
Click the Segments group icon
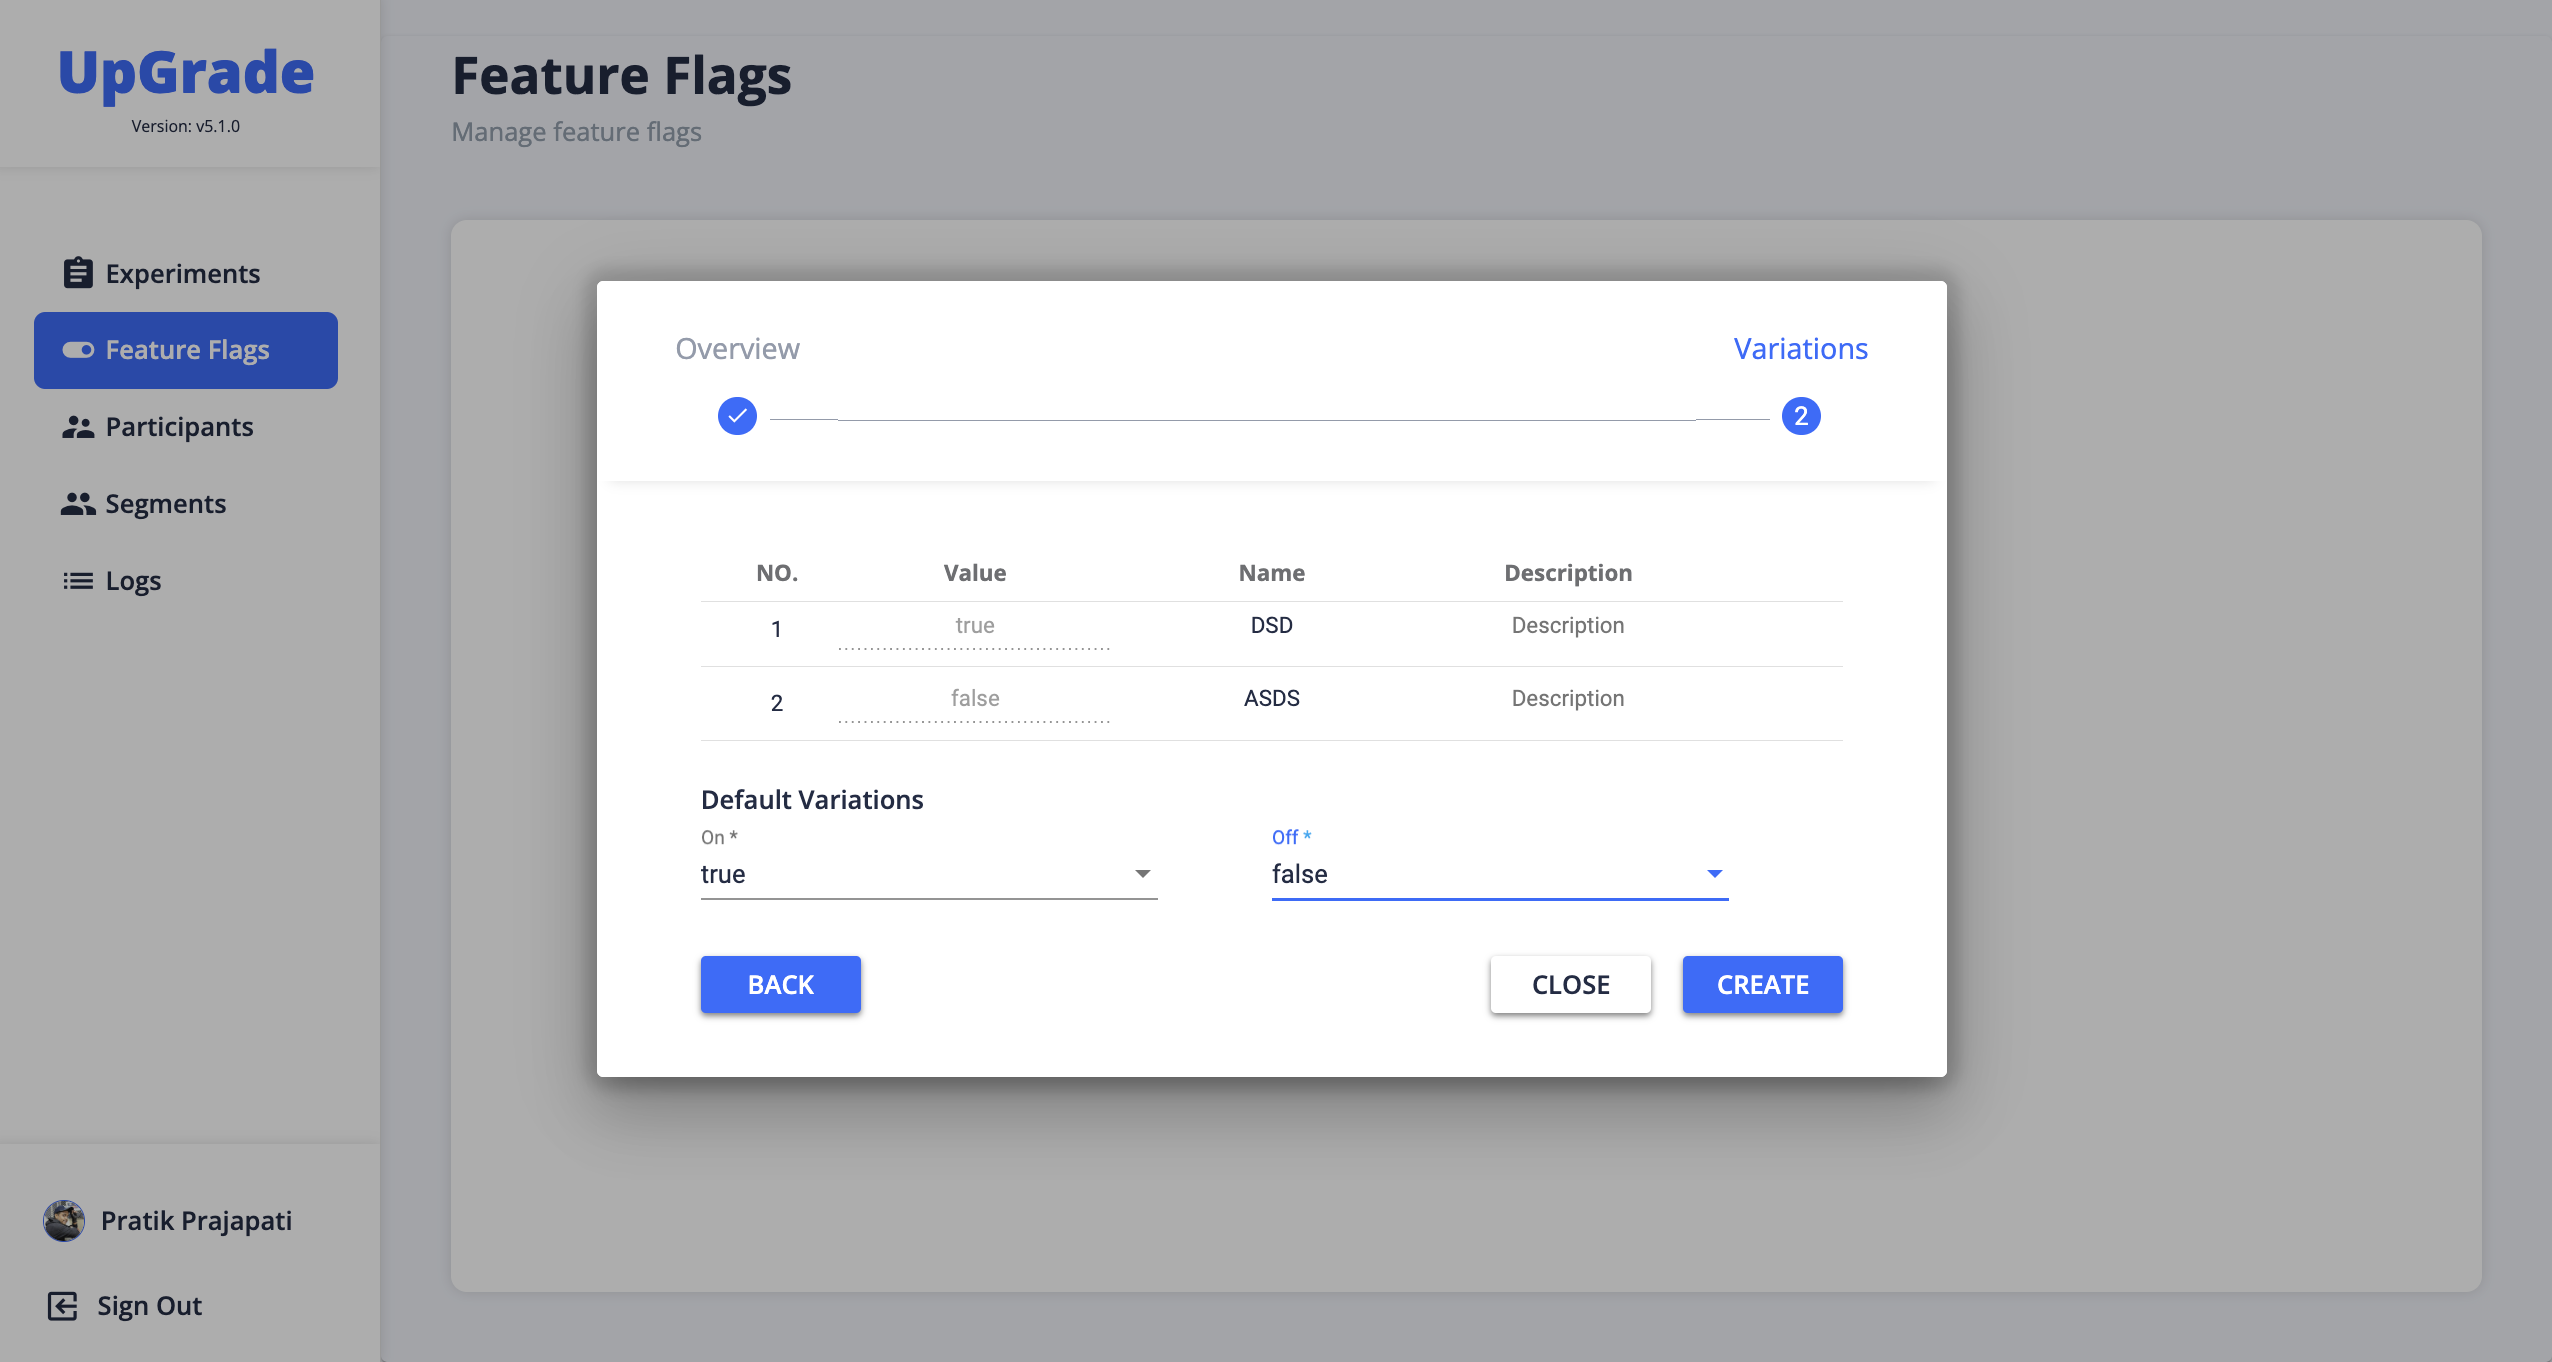pos(78,504)
